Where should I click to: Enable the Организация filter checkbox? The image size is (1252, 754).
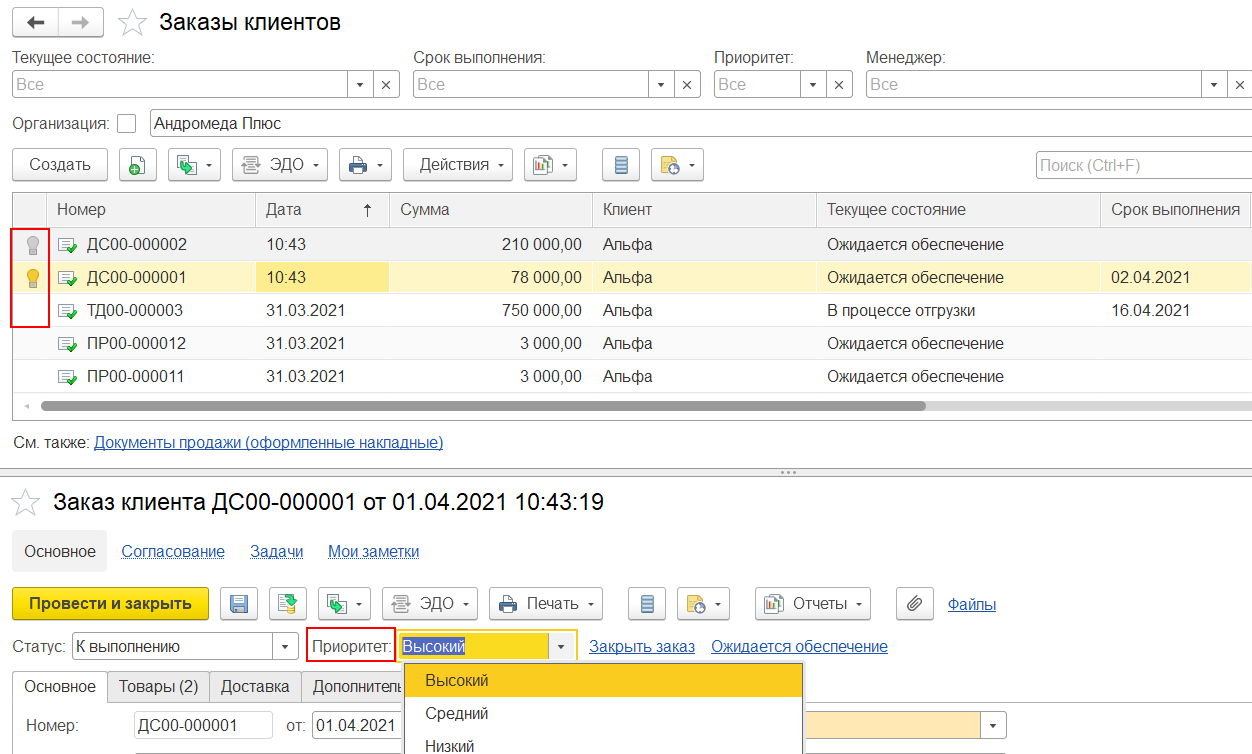click(126, 124)
